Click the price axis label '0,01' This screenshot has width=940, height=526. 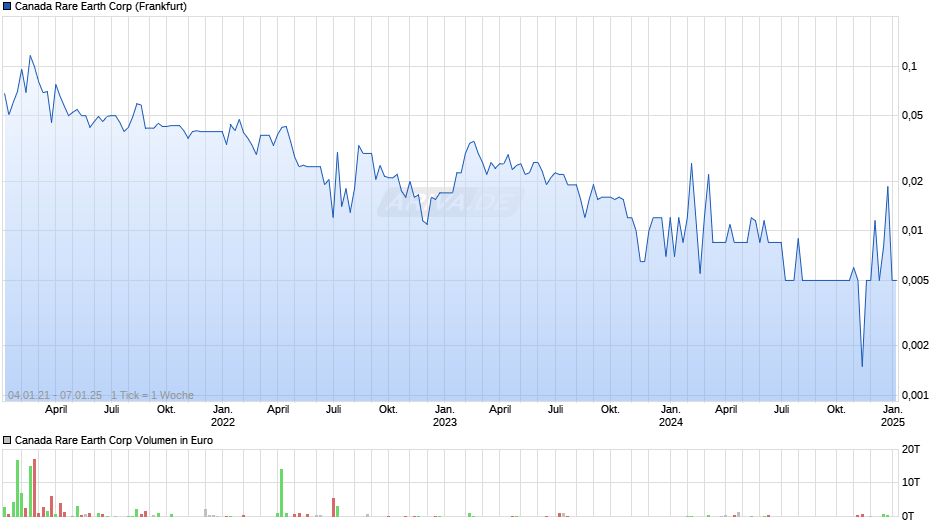click(912, 230)
